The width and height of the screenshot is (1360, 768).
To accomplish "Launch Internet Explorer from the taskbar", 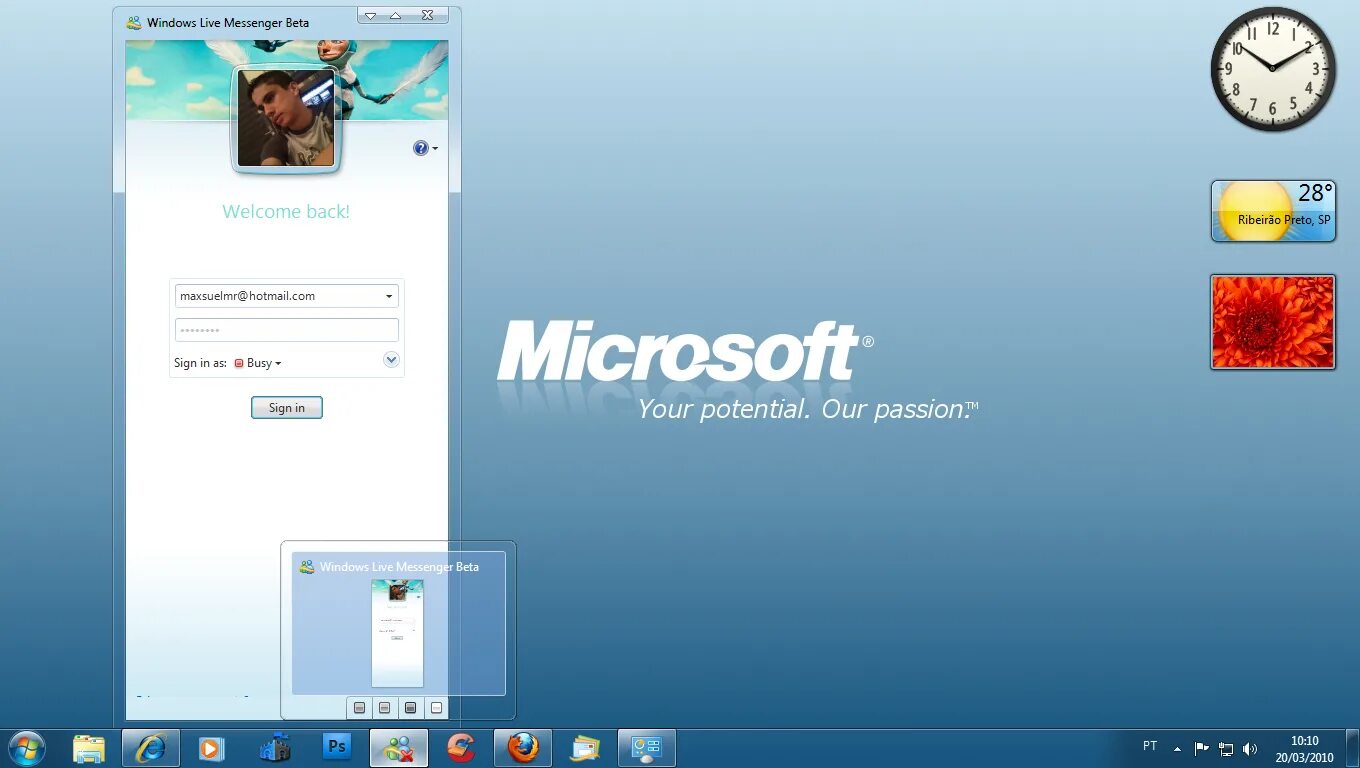I will 151,748.
